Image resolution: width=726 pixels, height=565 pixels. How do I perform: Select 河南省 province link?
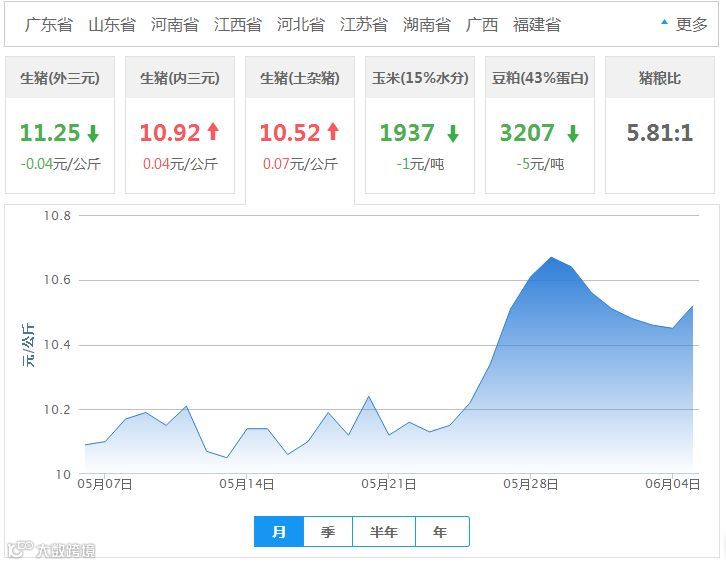click(x=175, y=25)
